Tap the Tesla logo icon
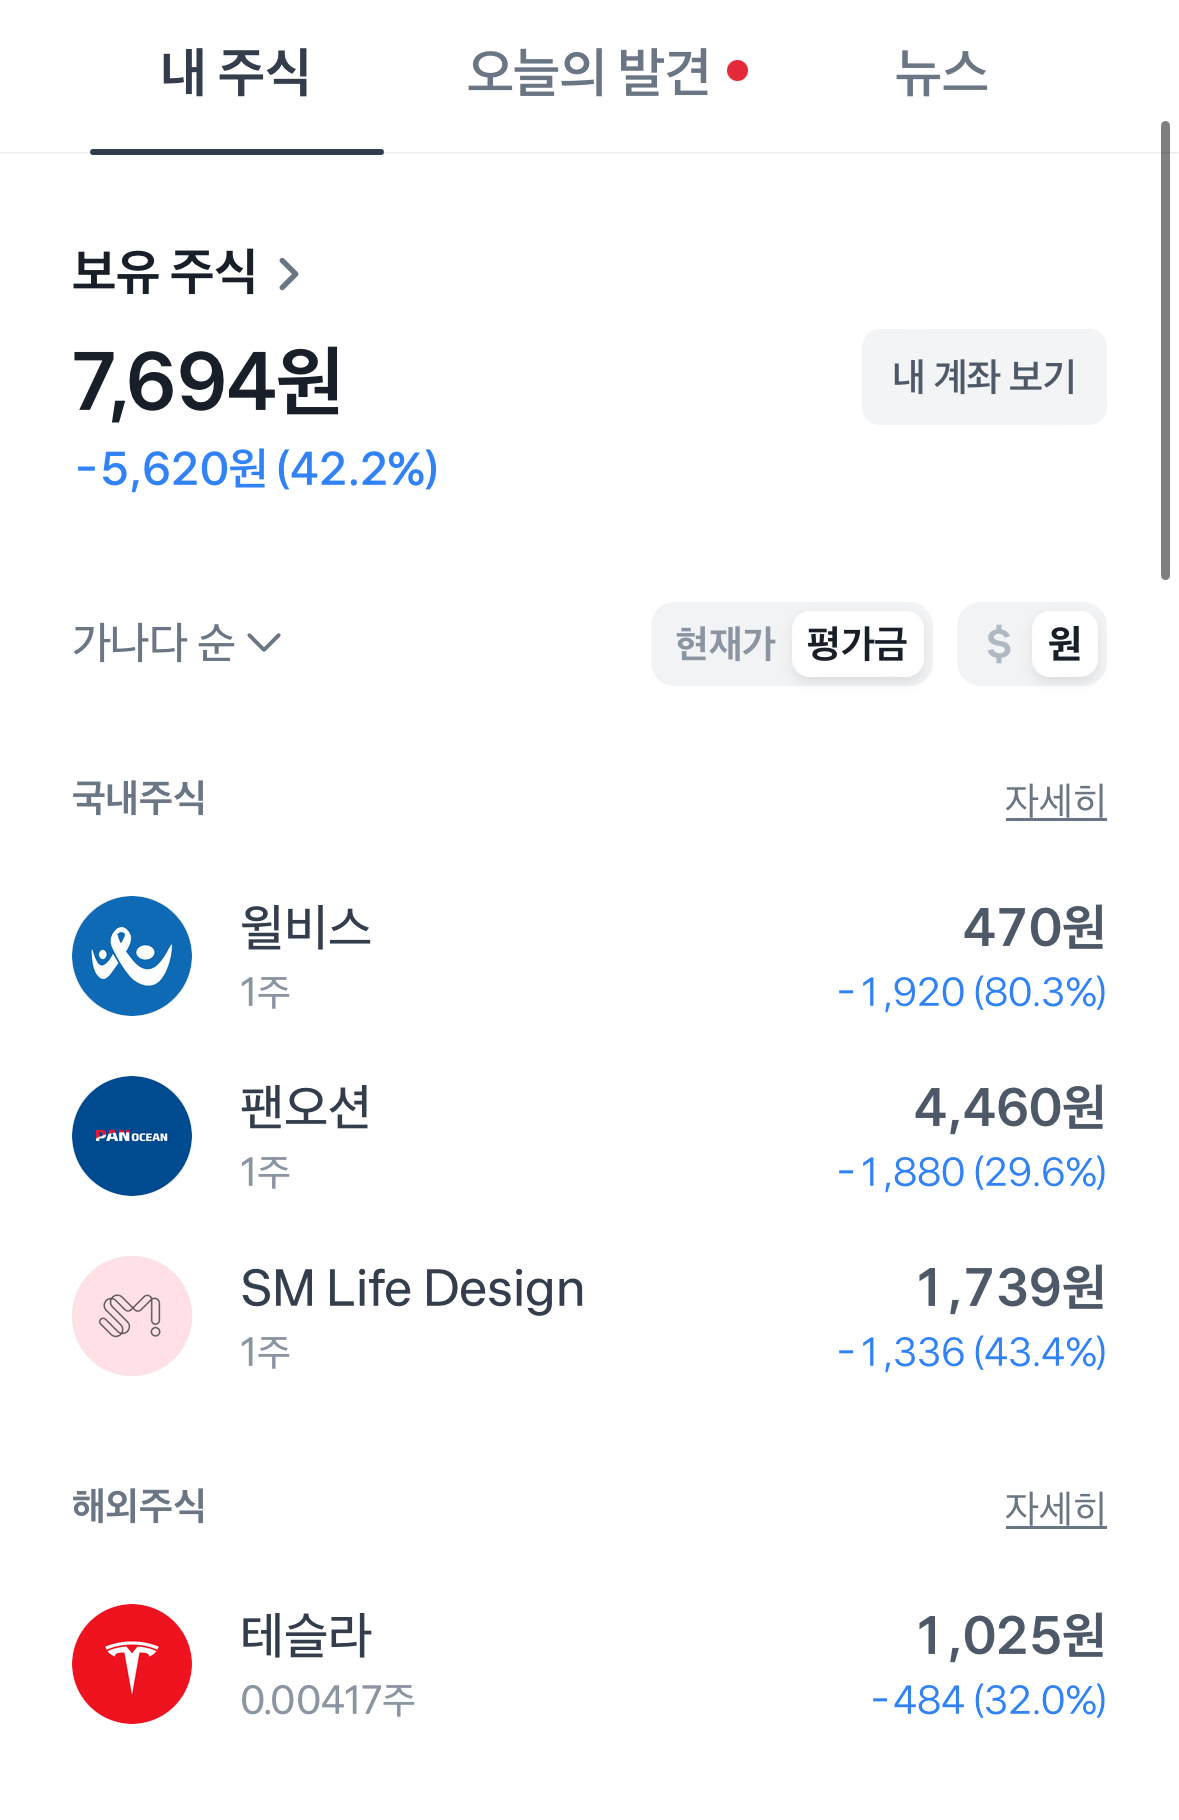 [x=132, y=1664]
